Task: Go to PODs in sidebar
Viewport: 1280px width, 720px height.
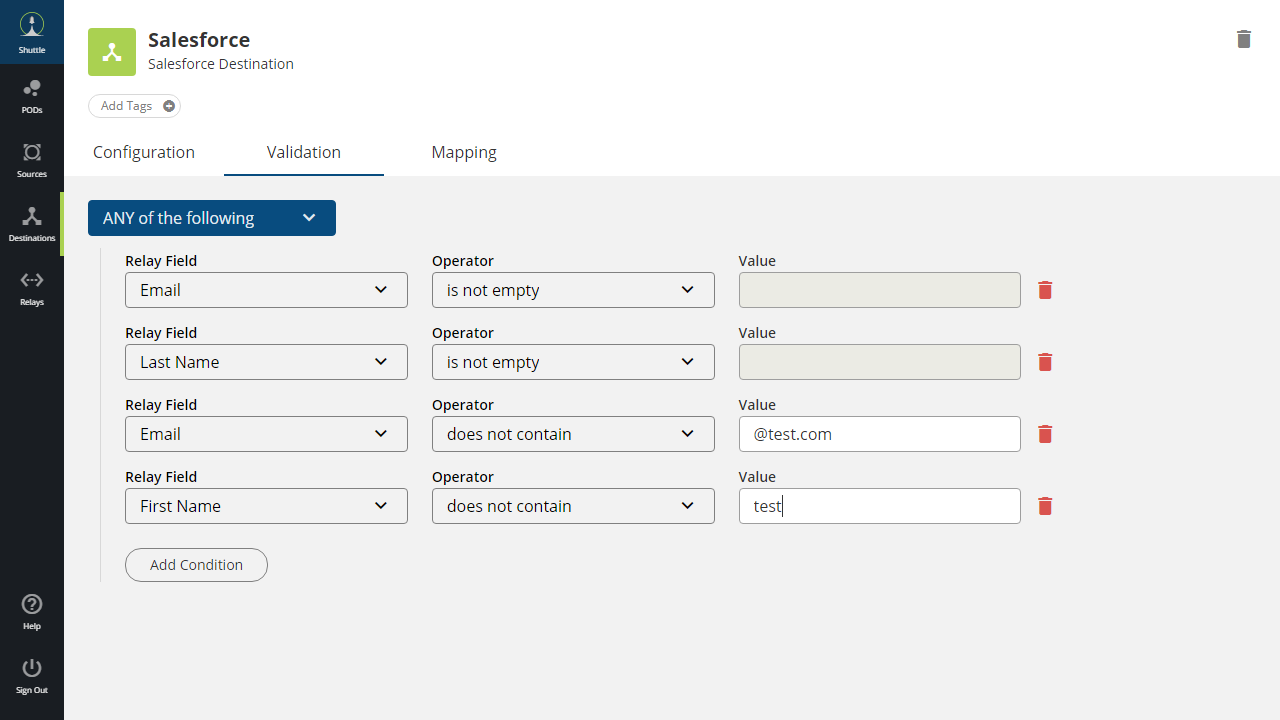Action: (32, 97)
